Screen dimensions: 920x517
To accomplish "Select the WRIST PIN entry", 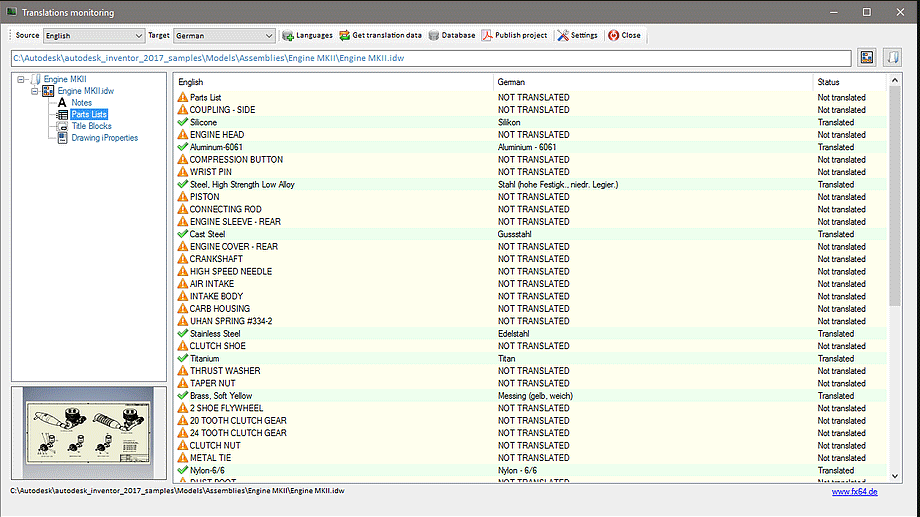I will [211, 172].
